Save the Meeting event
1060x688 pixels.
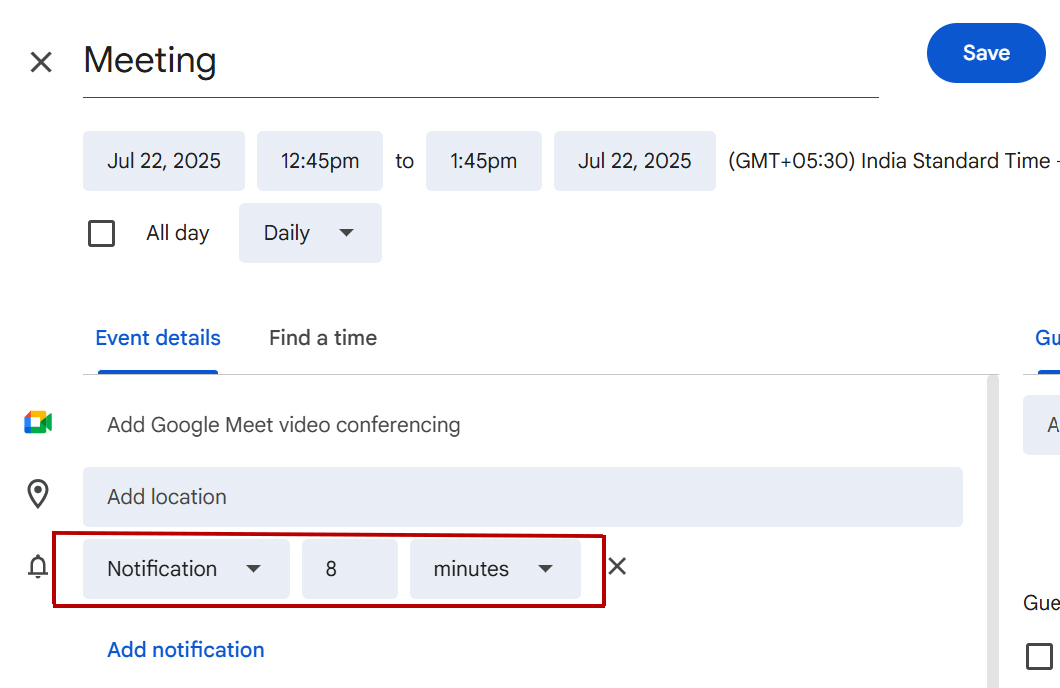(986, 53)
